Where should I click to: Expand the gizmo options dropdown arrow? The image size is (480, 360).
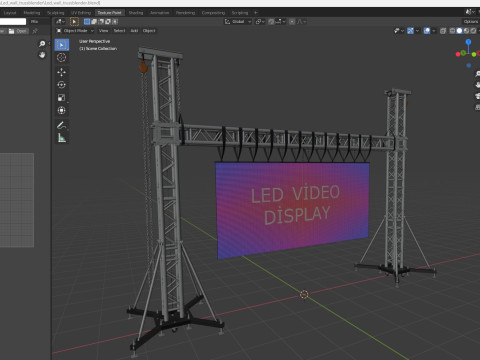[x=417, y=31]
